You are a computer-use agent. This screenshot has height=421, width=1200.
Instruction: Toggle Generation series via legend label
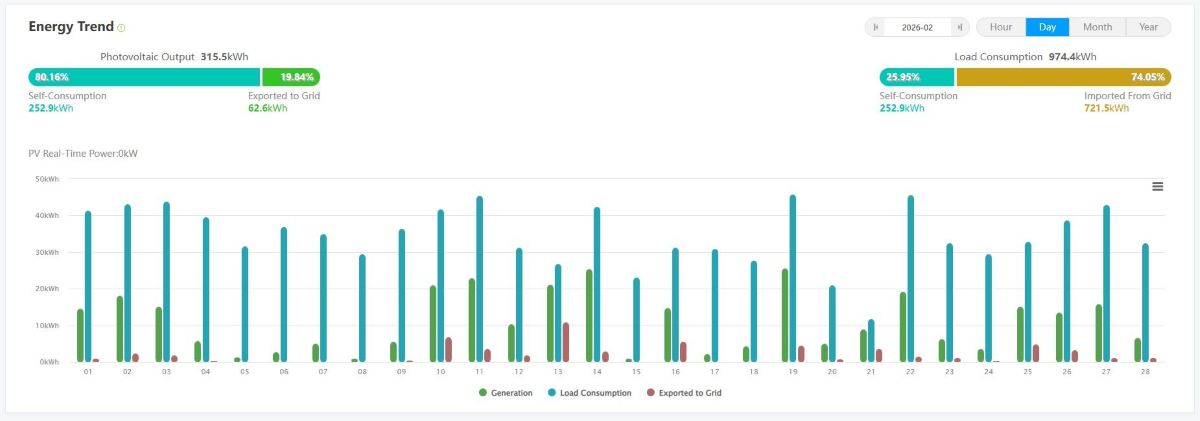click(512, 393)
